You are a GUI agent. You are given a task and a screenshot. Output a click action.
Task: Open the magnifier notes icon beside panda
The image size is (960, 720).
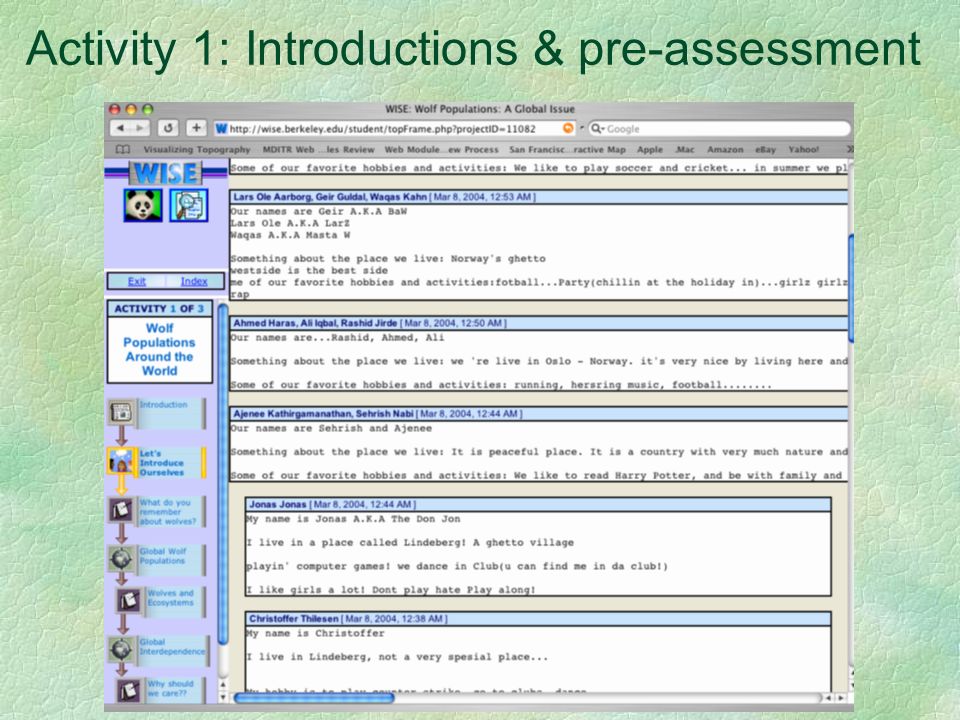(189, 205)
